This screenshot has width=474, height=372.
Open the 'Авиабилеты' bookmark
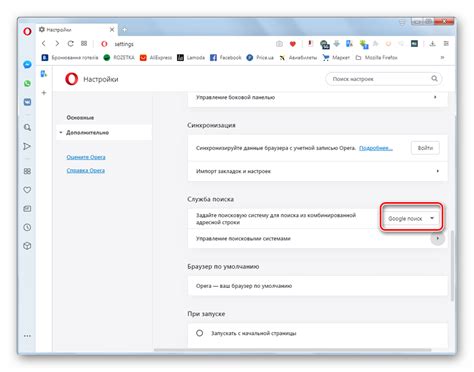click(x=298, y=58)
